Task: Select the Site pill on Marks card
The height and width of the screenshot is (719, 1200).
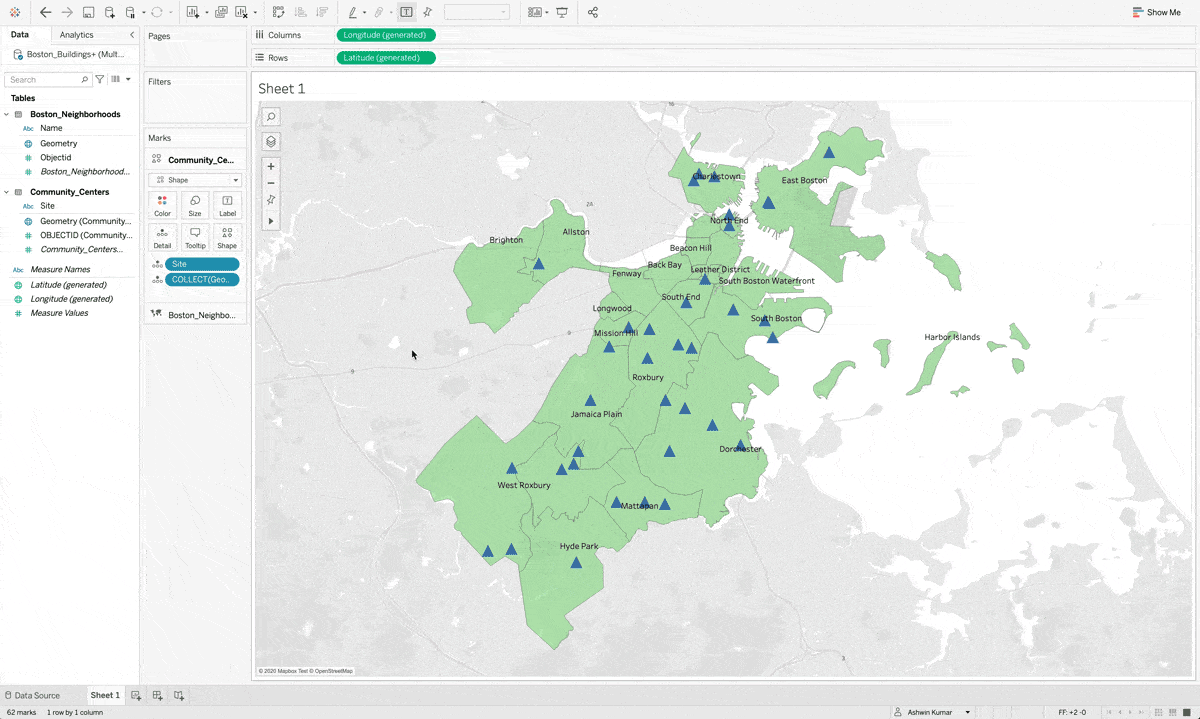Action: [203, 264]
